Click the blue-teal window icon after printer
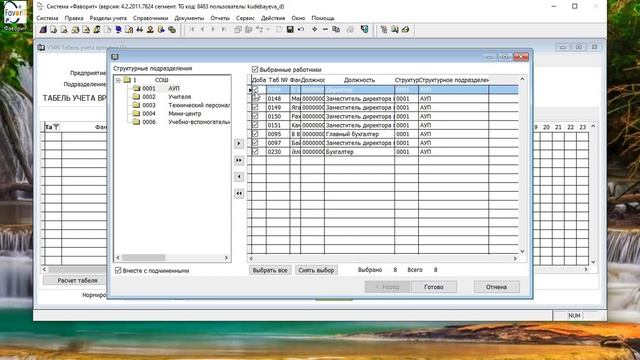This screenshot has width=640, height=360. click(364, 30)
